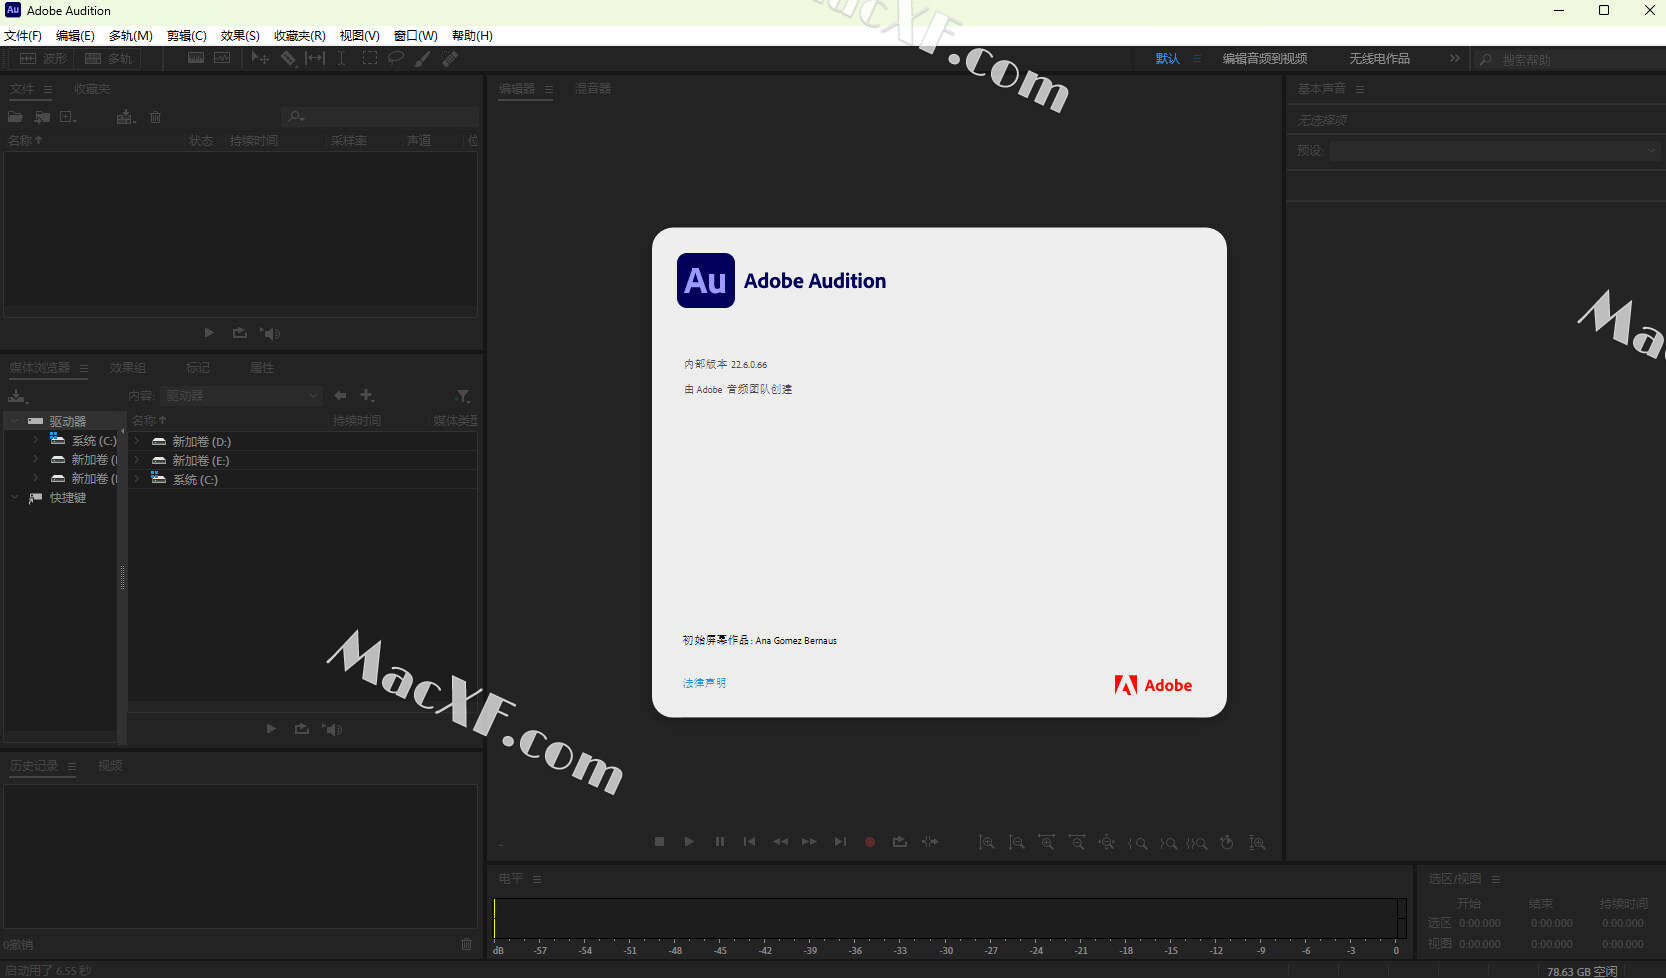Click the Fast Forward transport button
Image resolution: width=1666 pixels, height=978 pixels.
(x=809, y=842)
